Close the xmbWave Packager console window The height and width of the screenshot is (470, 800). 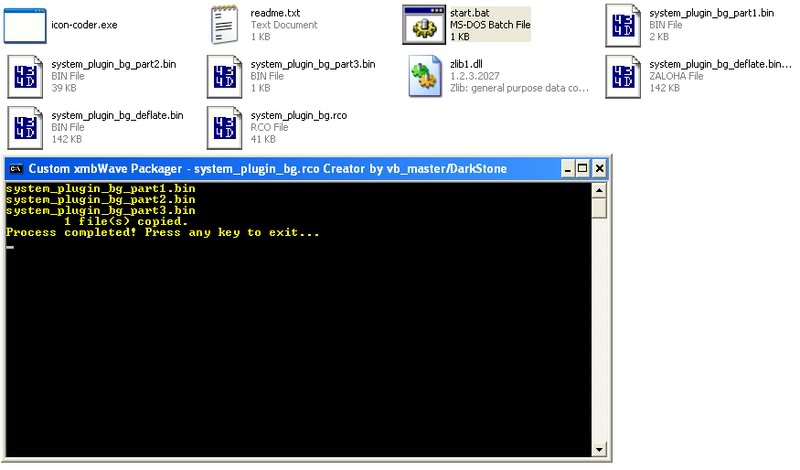click(600, 169)
